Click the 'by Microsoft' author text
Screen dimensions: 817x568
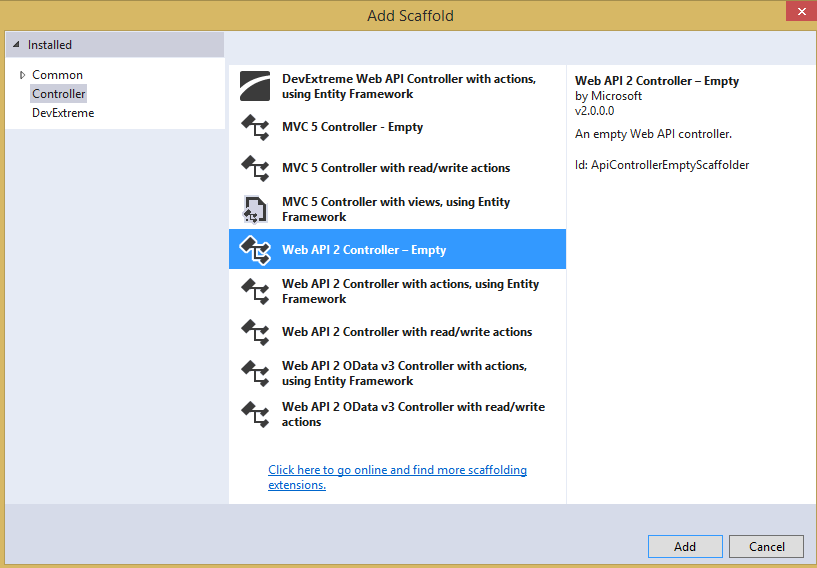tap(608, 96)
